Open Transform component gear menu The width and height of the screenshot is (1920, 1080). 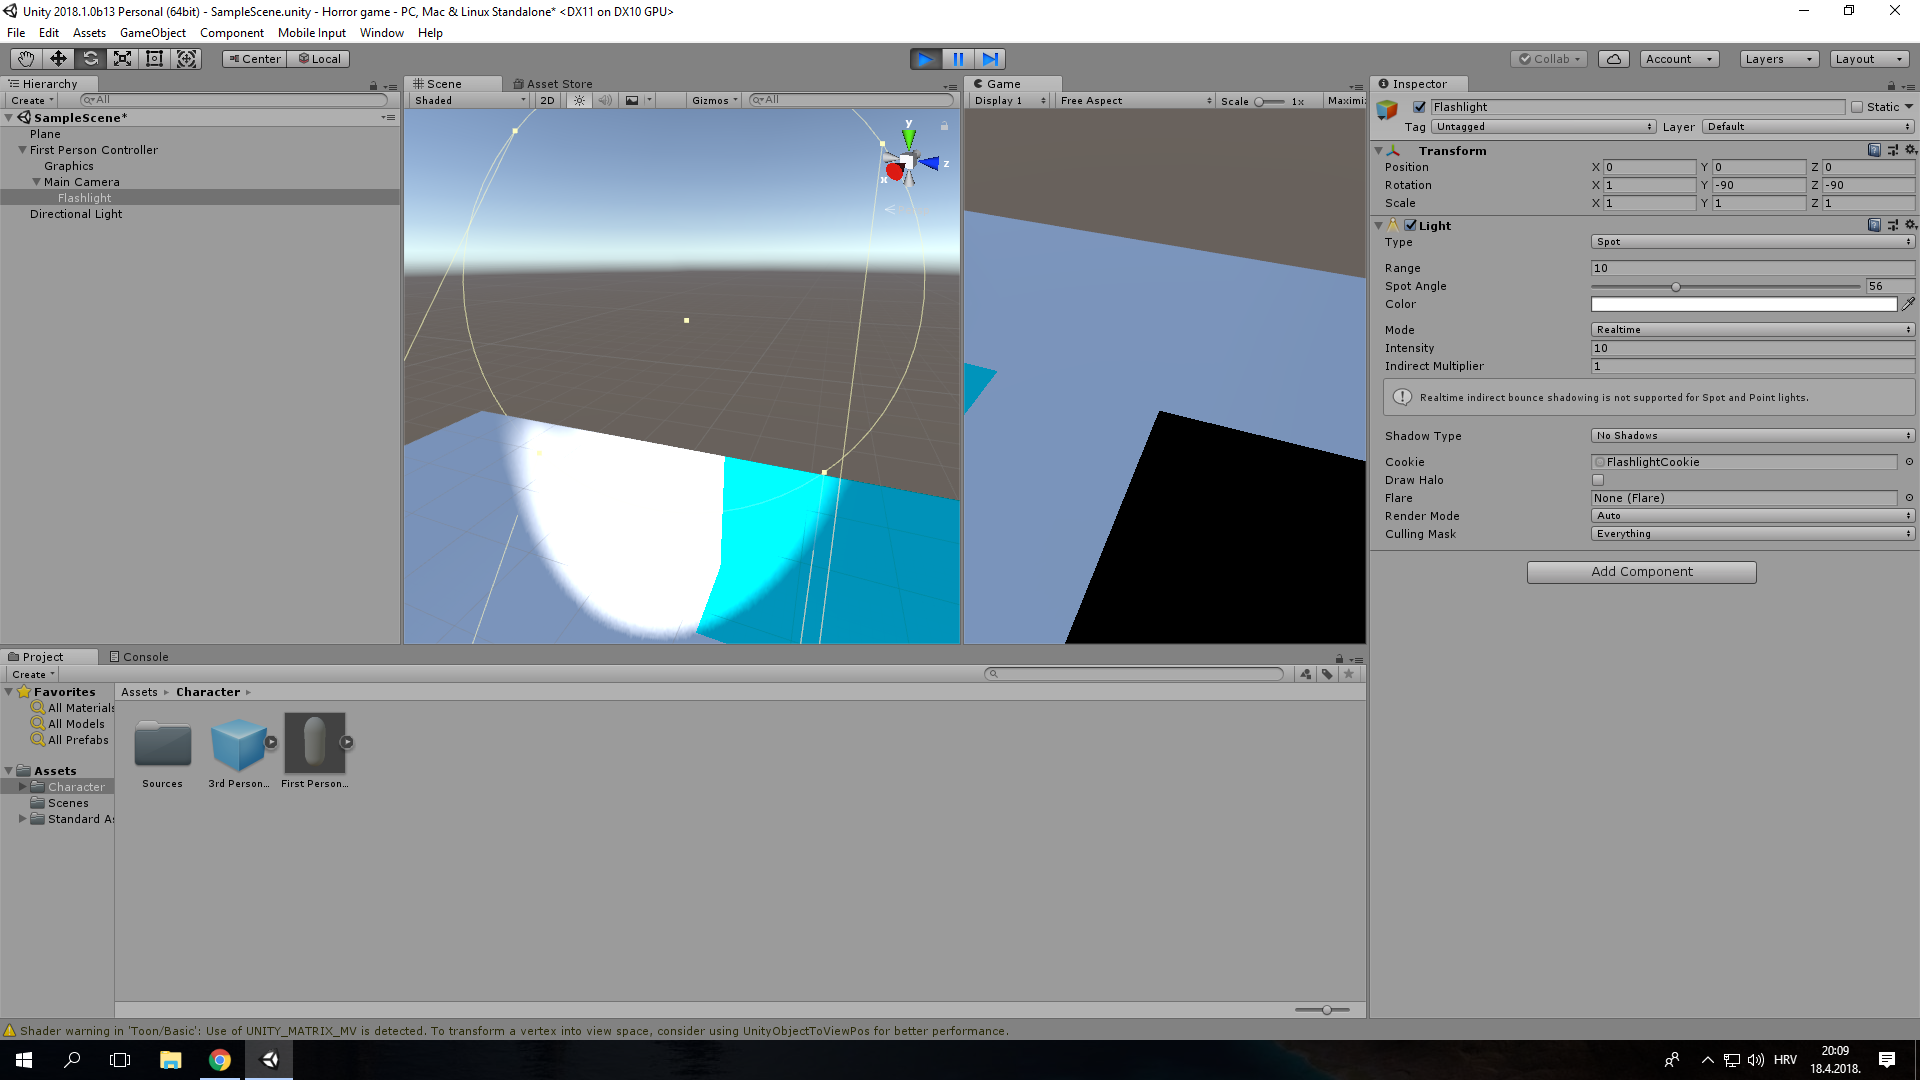click(1910, 150)
